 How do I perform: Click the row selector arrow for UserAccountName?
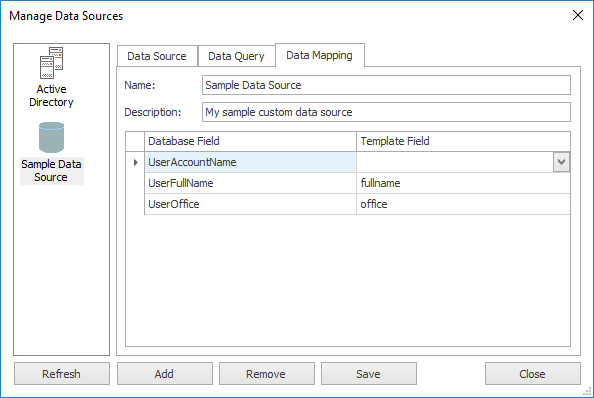pyautogui.click(x=135, y=162)
